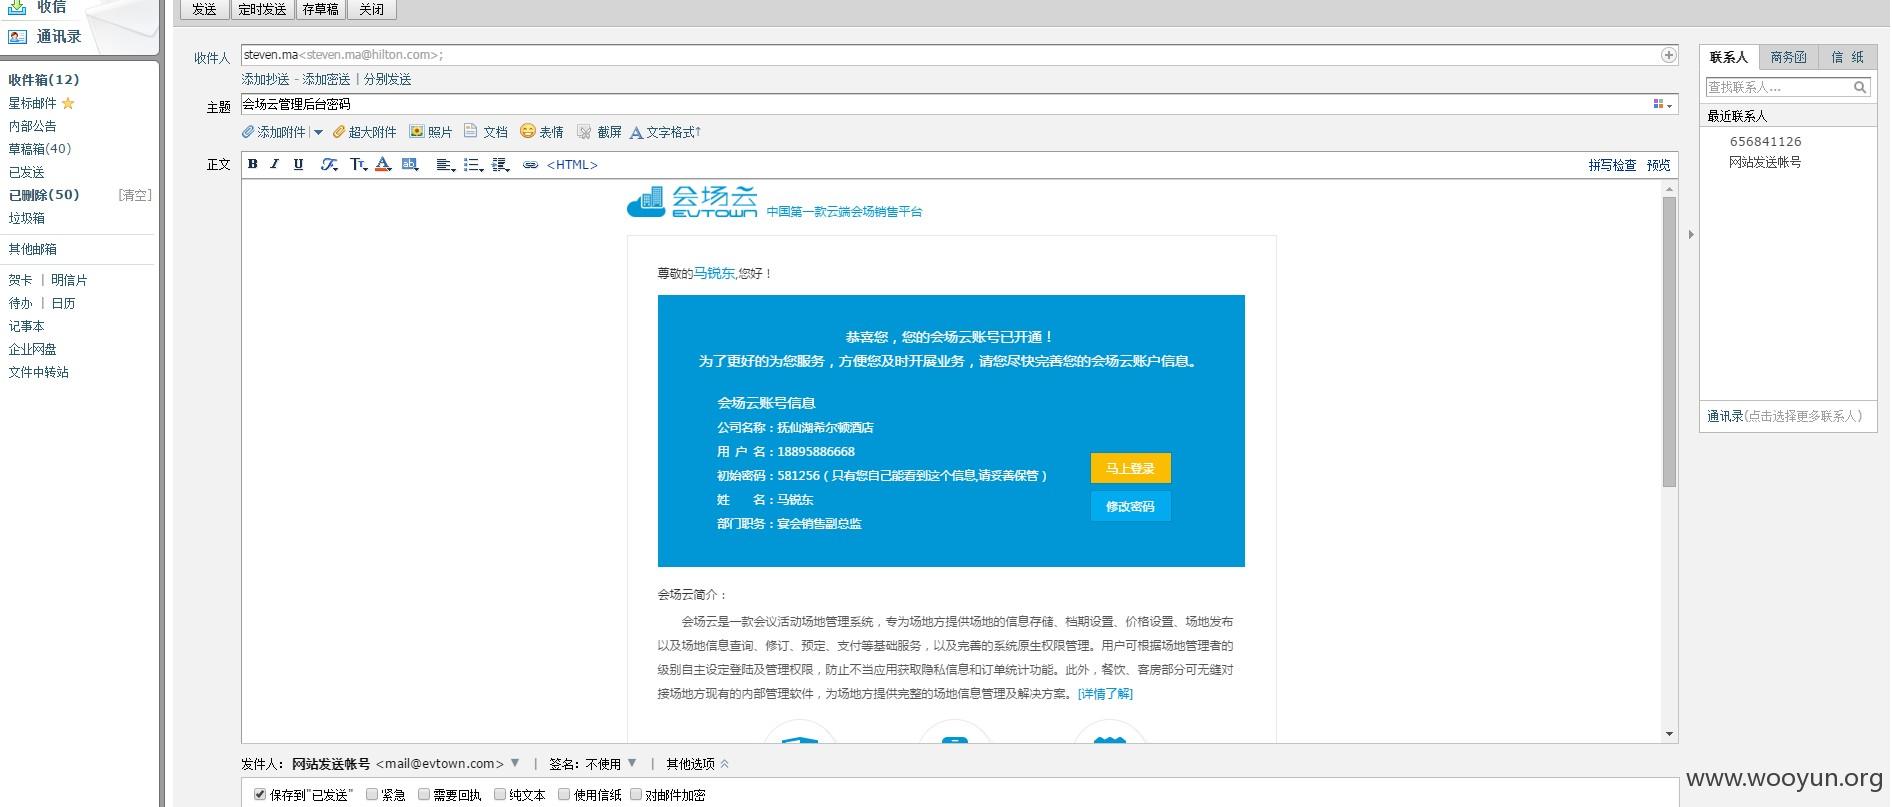Click the 查找联系人 search field
The width and height of the screenshot is (1892, 807).
[x=1779, y=87]
